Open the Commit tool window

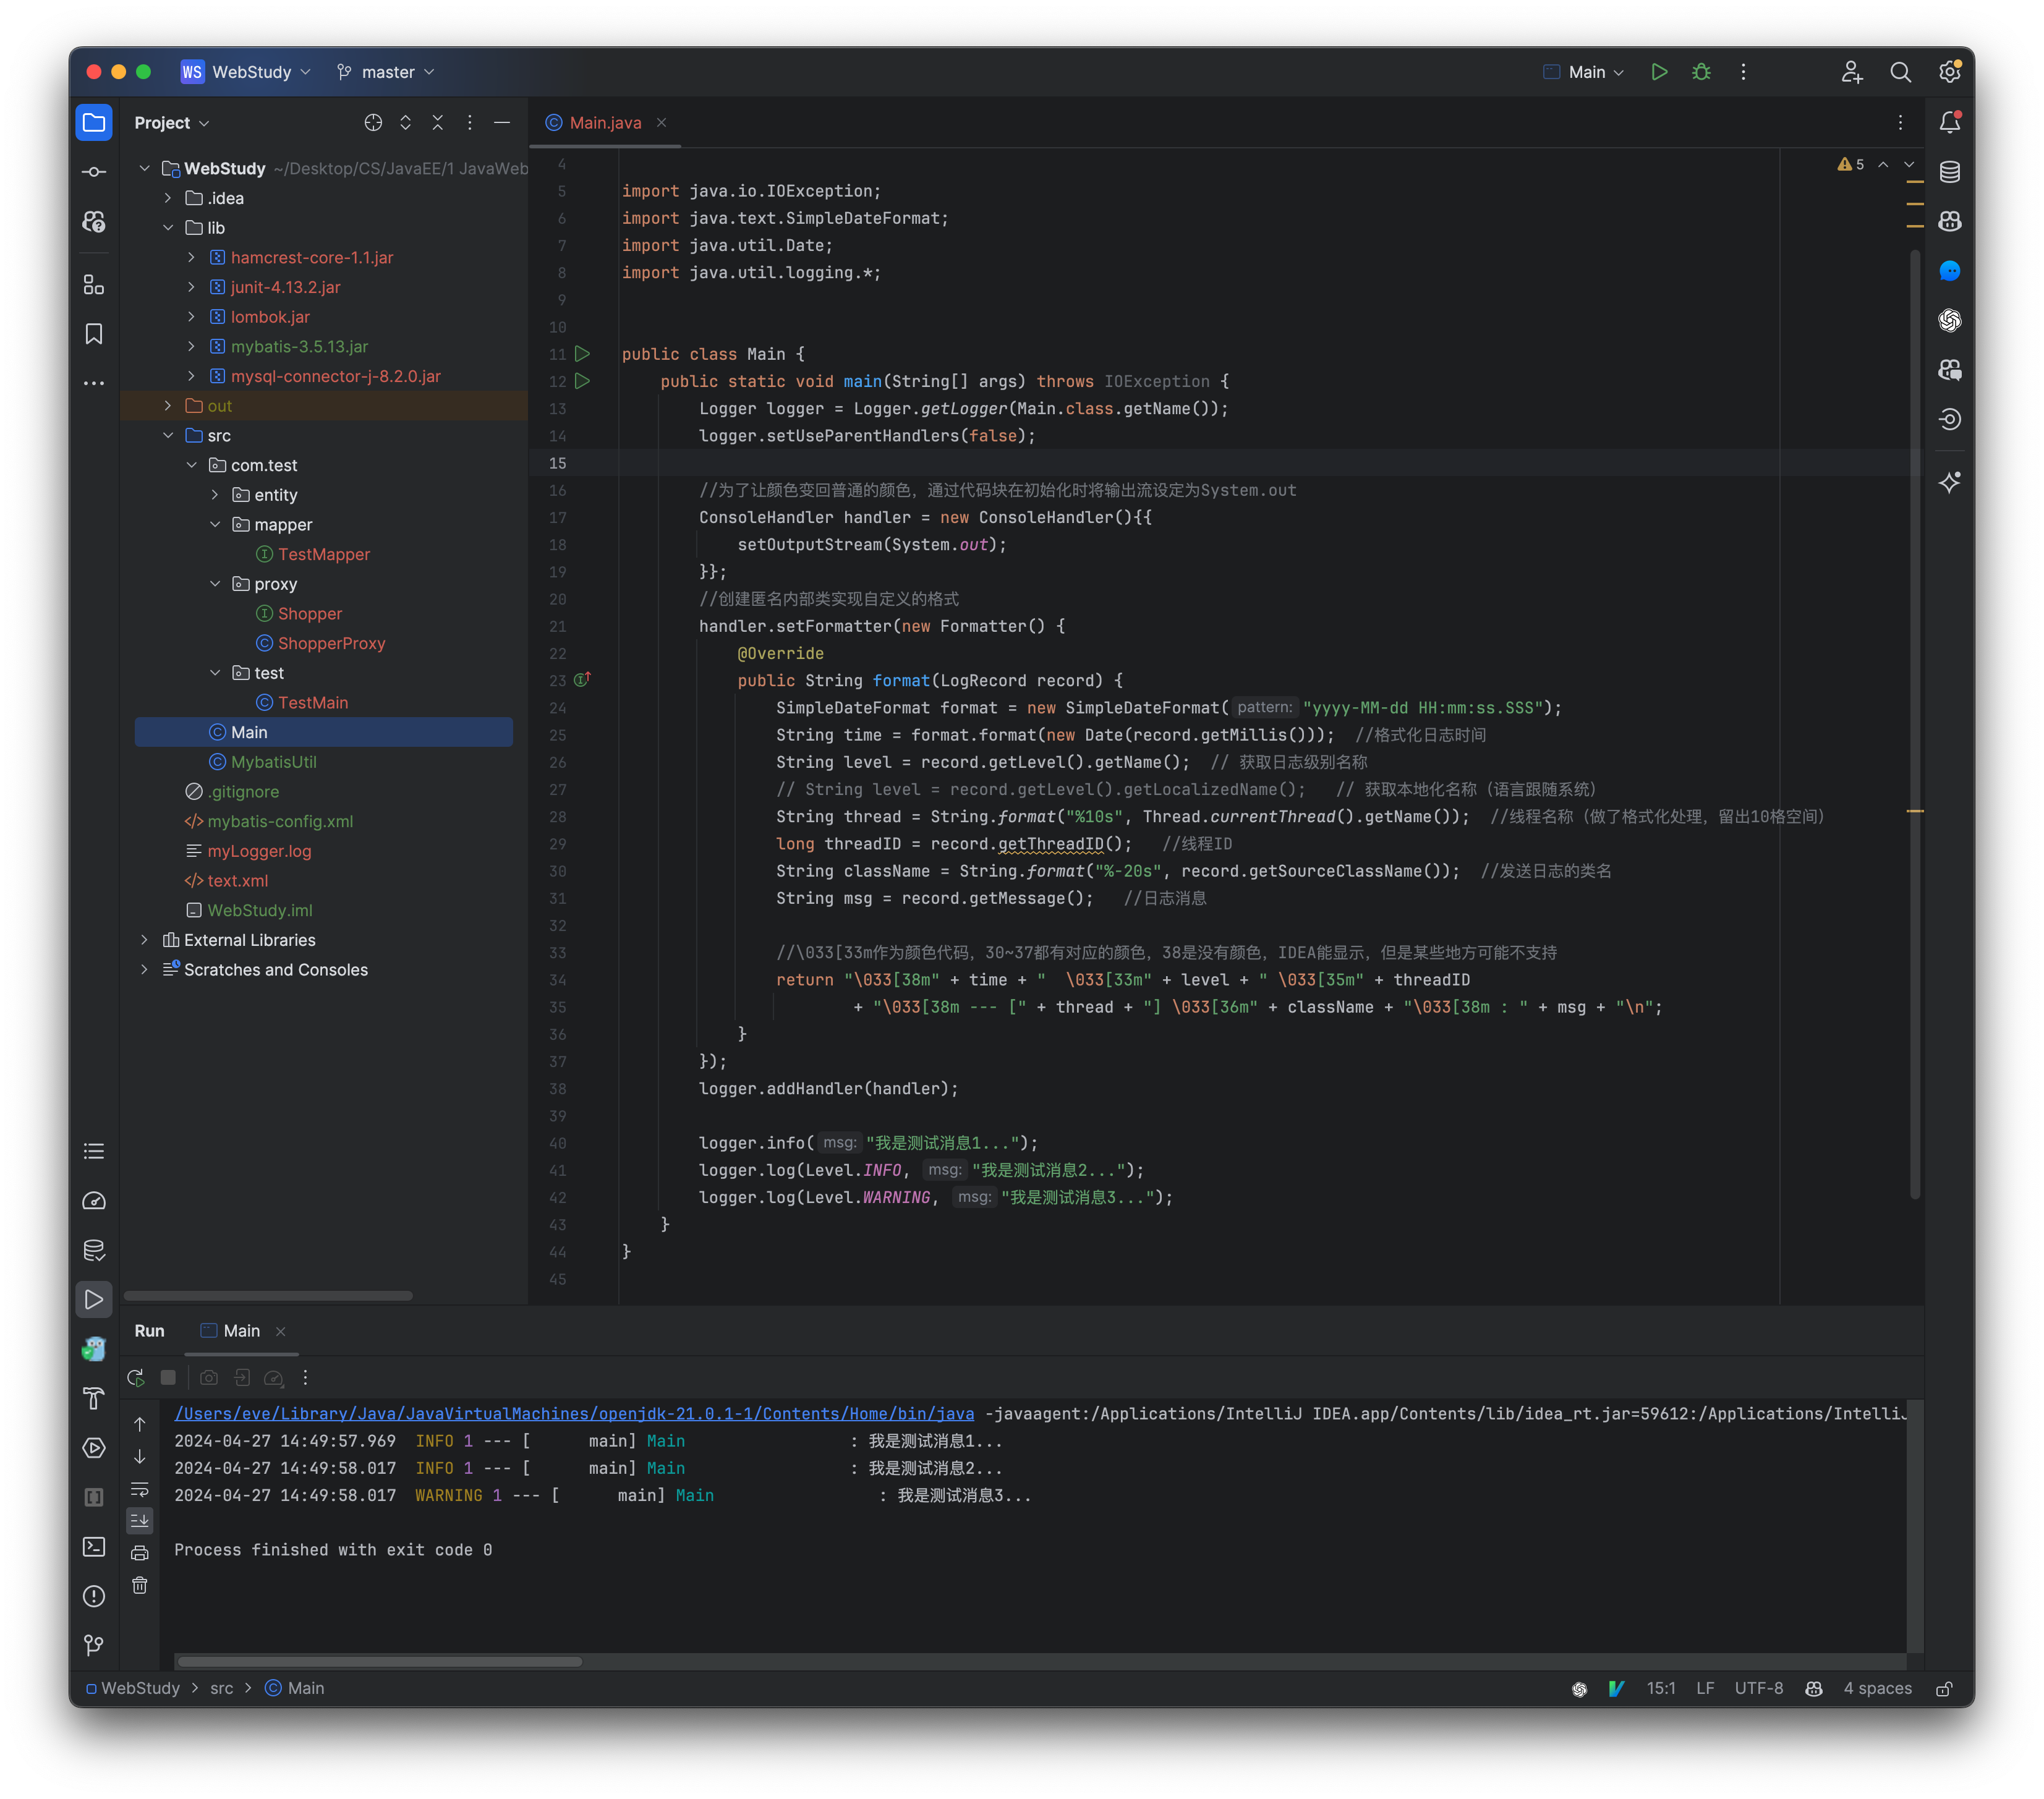[94, 171]
